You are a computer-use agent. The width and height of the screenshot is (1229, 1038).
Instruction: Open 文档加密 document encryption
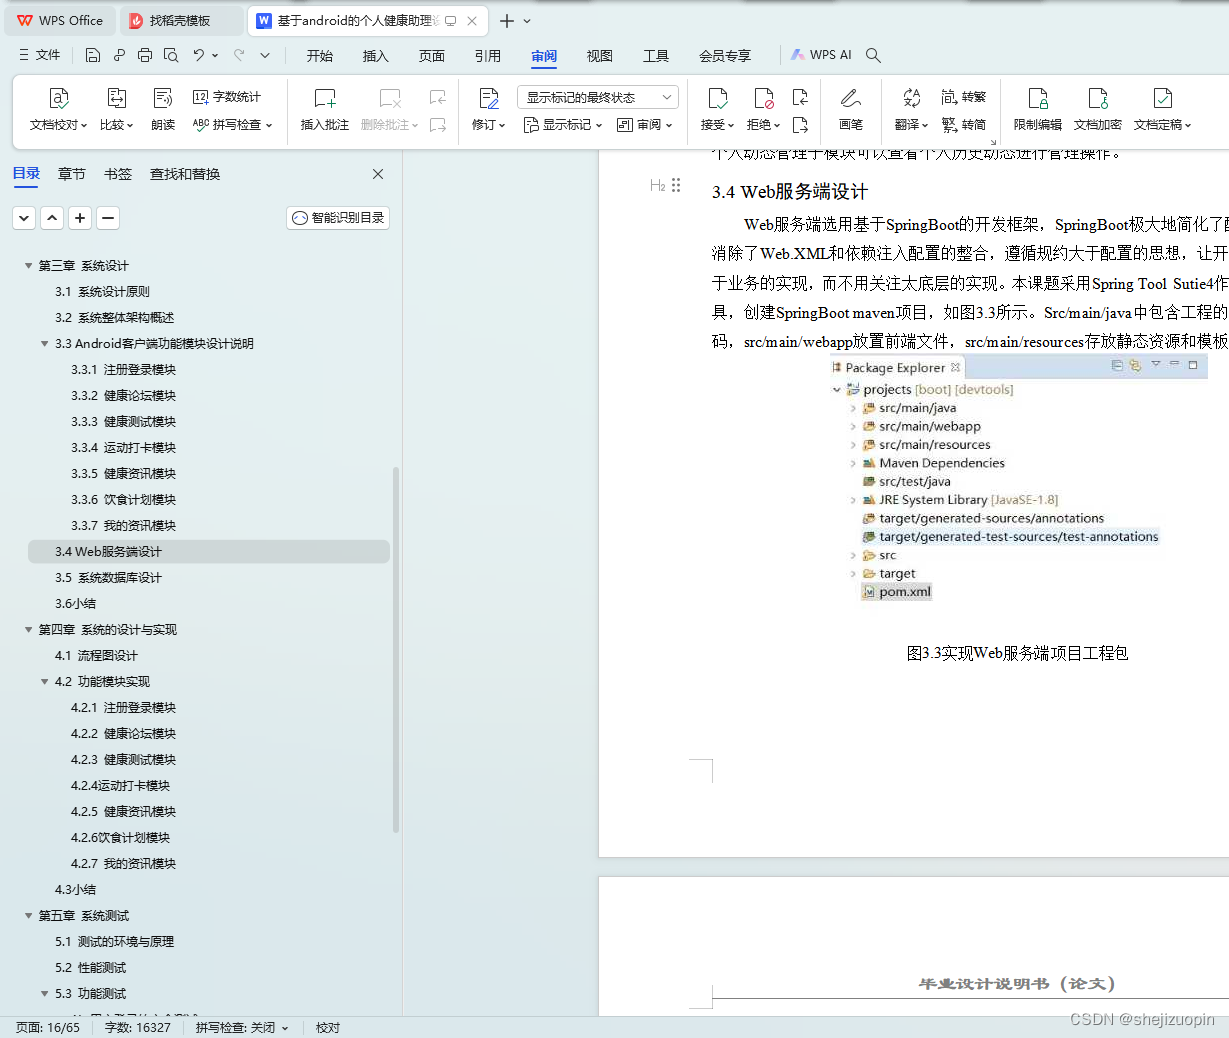1097,108
